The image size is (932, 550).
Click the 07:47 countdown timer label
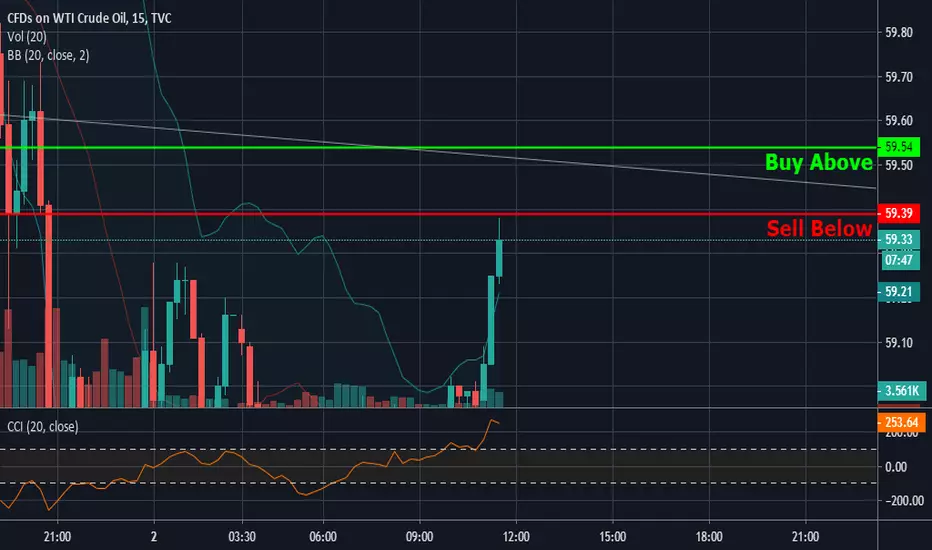point(898,260)
